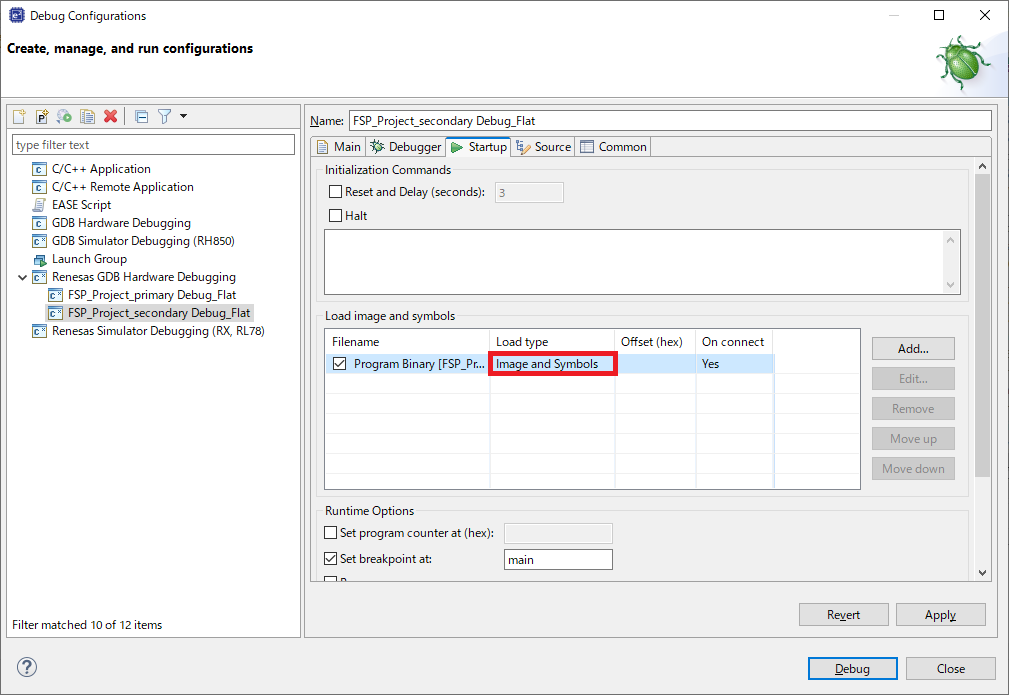The height and width of the screenshot is (695, 1009).
Task: Delete selected configuration with red X
Action: coord(111,117)
